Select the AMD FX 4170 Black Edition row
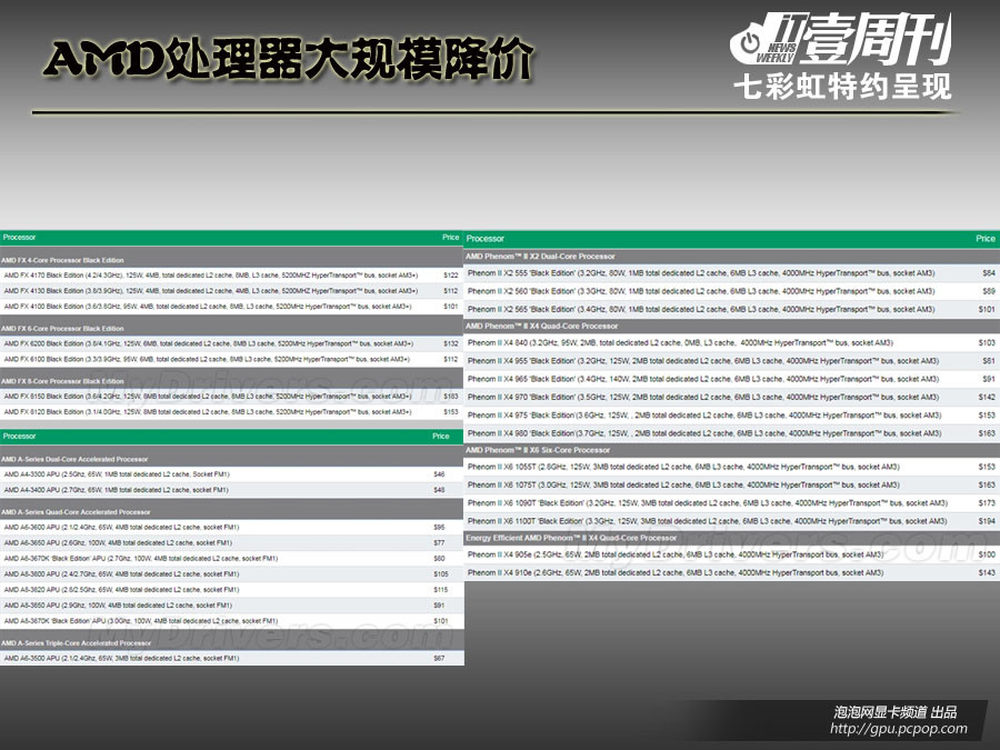This screenshot has height=750, width=1000. click(232, 276)
